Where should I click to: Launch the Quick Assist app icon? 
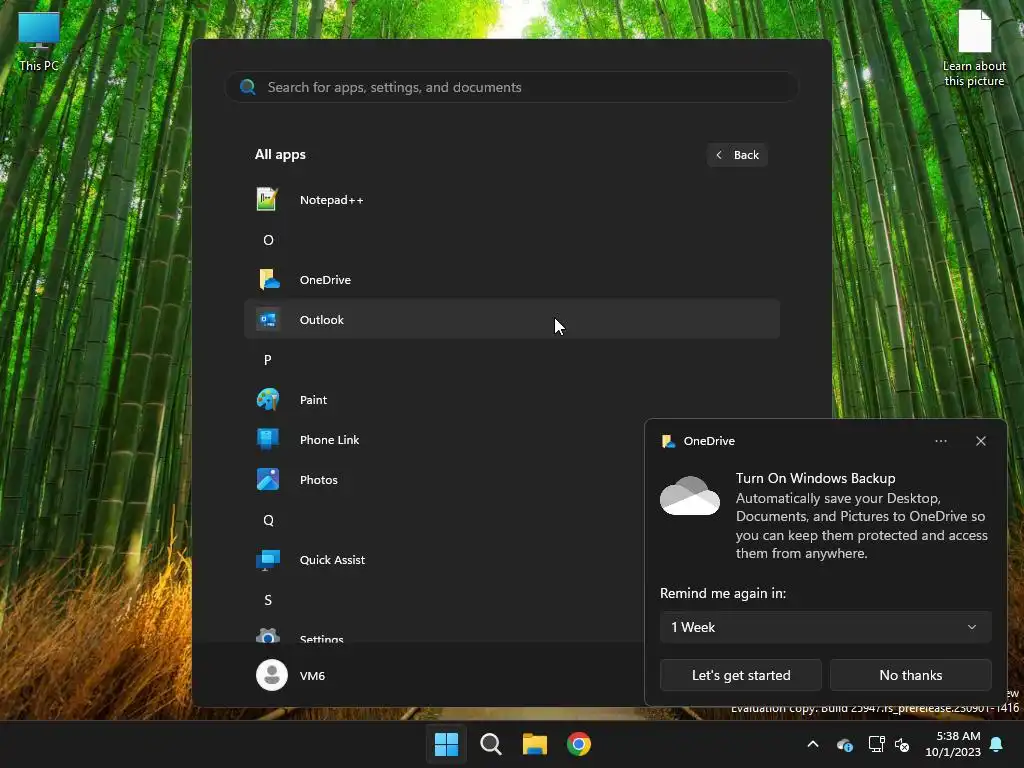pos(268,560)
